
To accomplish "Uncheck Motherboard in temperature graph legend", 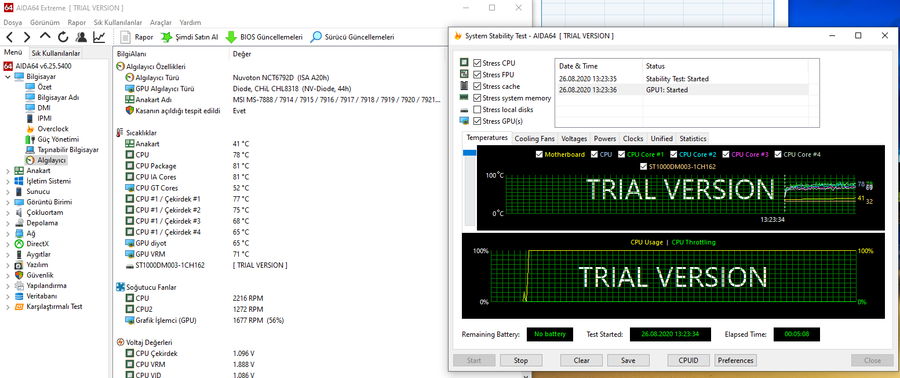I will coord(539,154).
